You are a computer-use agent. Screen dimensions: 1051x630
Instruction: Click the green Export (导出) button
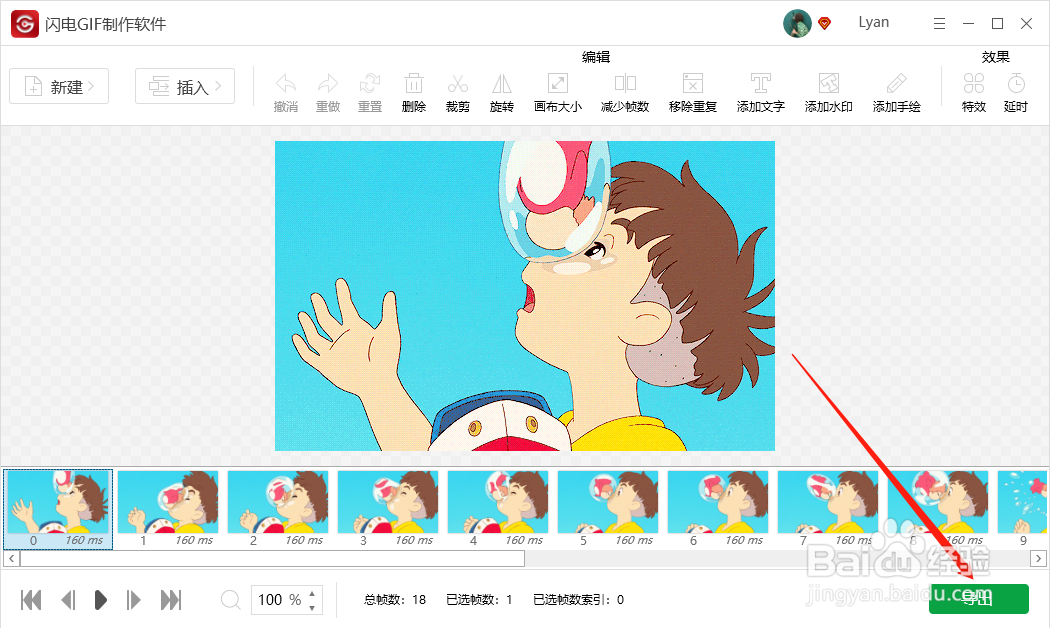[979, 598]
